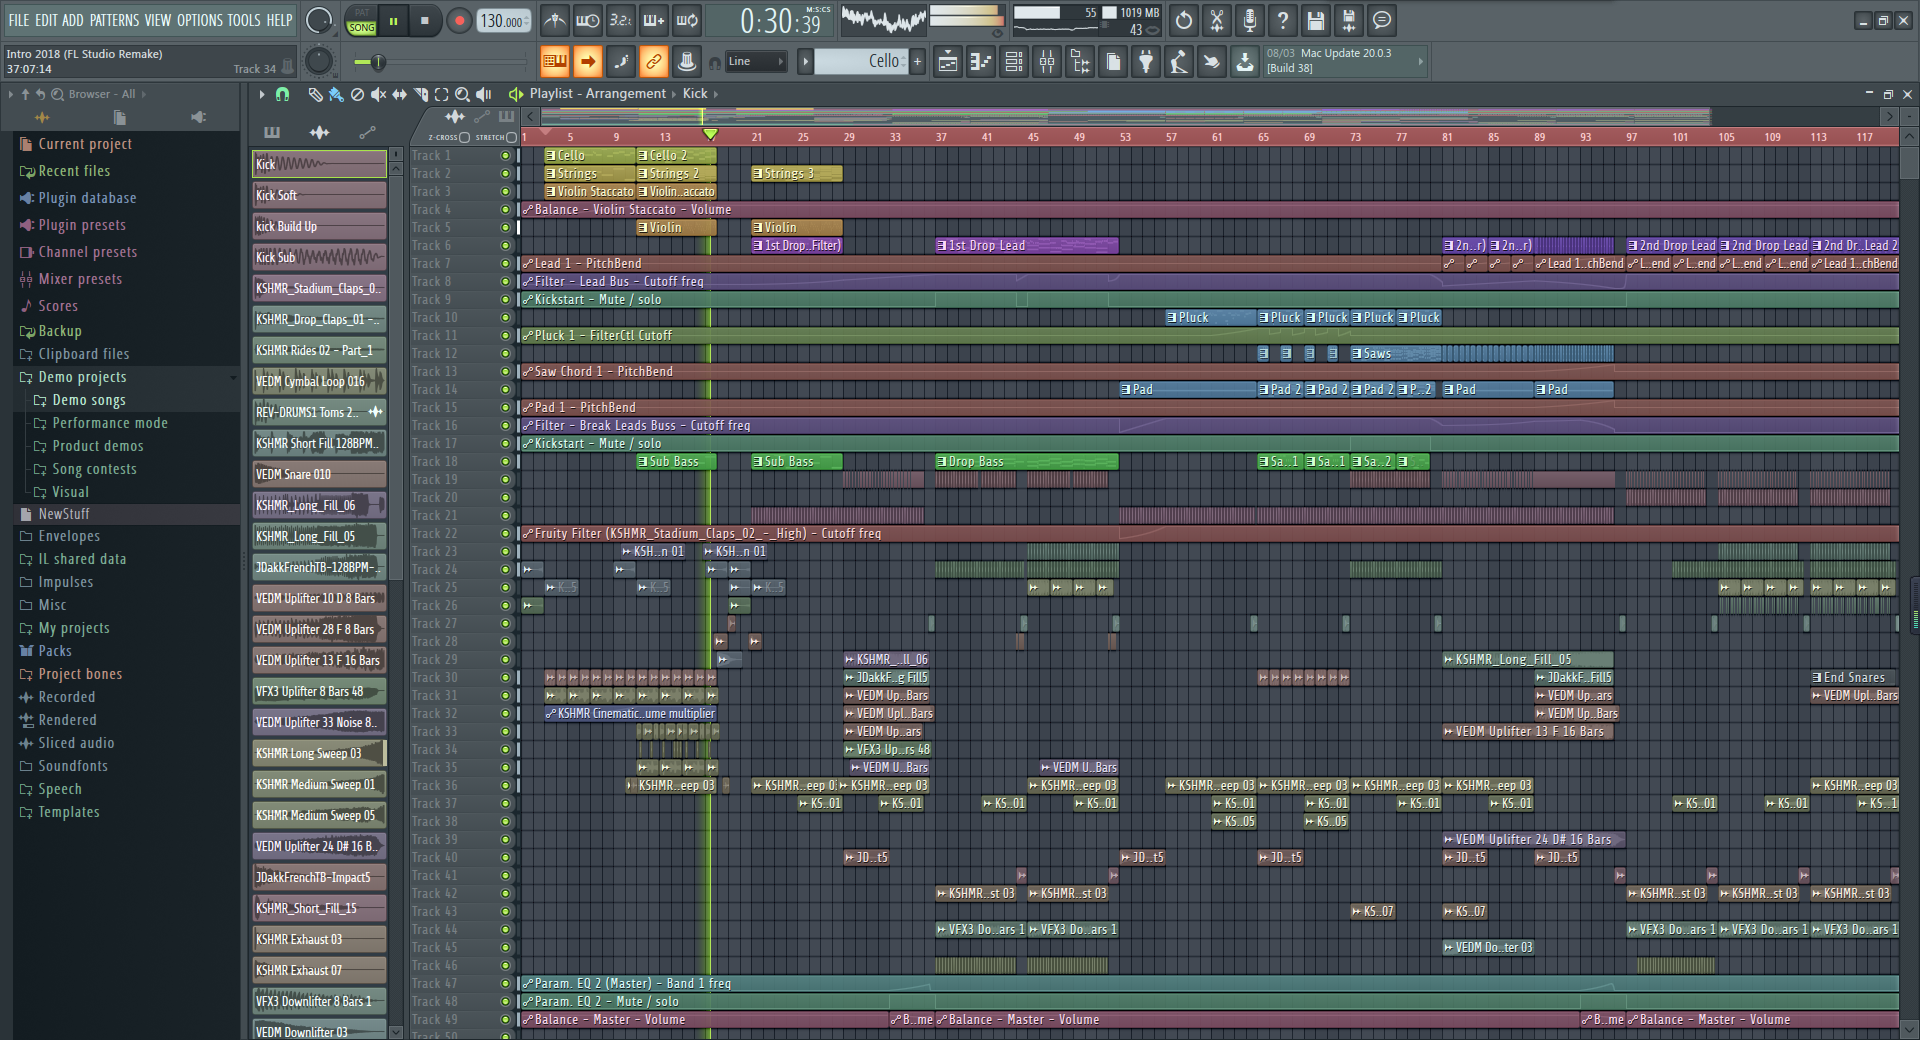Viewport: 1920px width, 1040px height.
Task: Open the microphone one-click recording icon
Action: [x=1249, y=20]
